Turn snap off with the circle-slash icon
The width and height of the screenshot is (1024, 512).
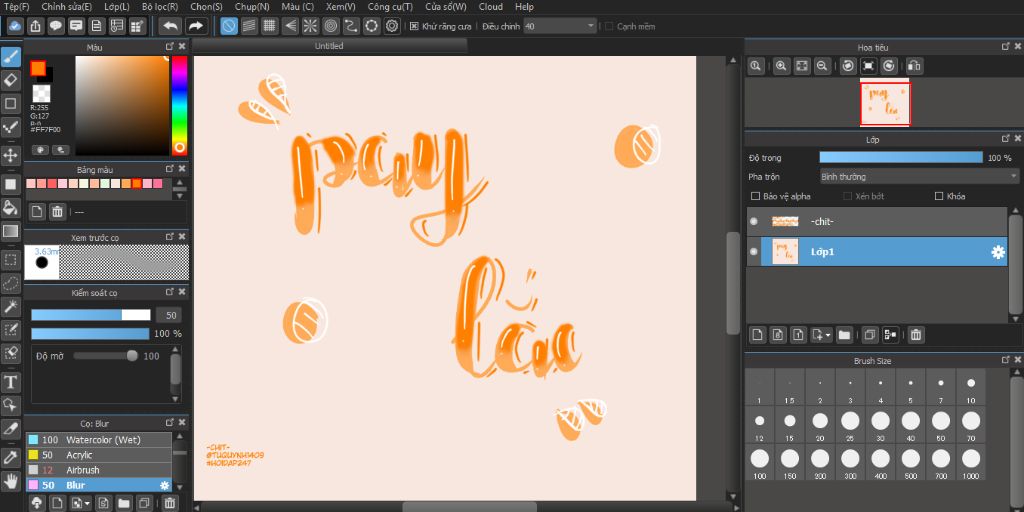click(x=229, y=26)
